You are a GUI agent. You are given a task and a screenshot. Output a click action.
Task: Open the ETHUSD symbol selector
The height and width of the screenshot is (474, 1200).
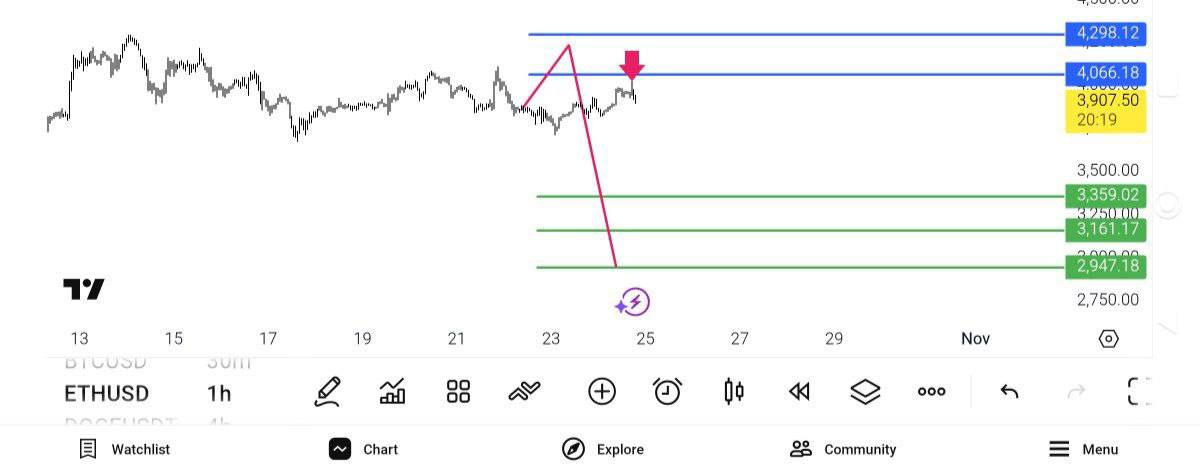point(106,393)
